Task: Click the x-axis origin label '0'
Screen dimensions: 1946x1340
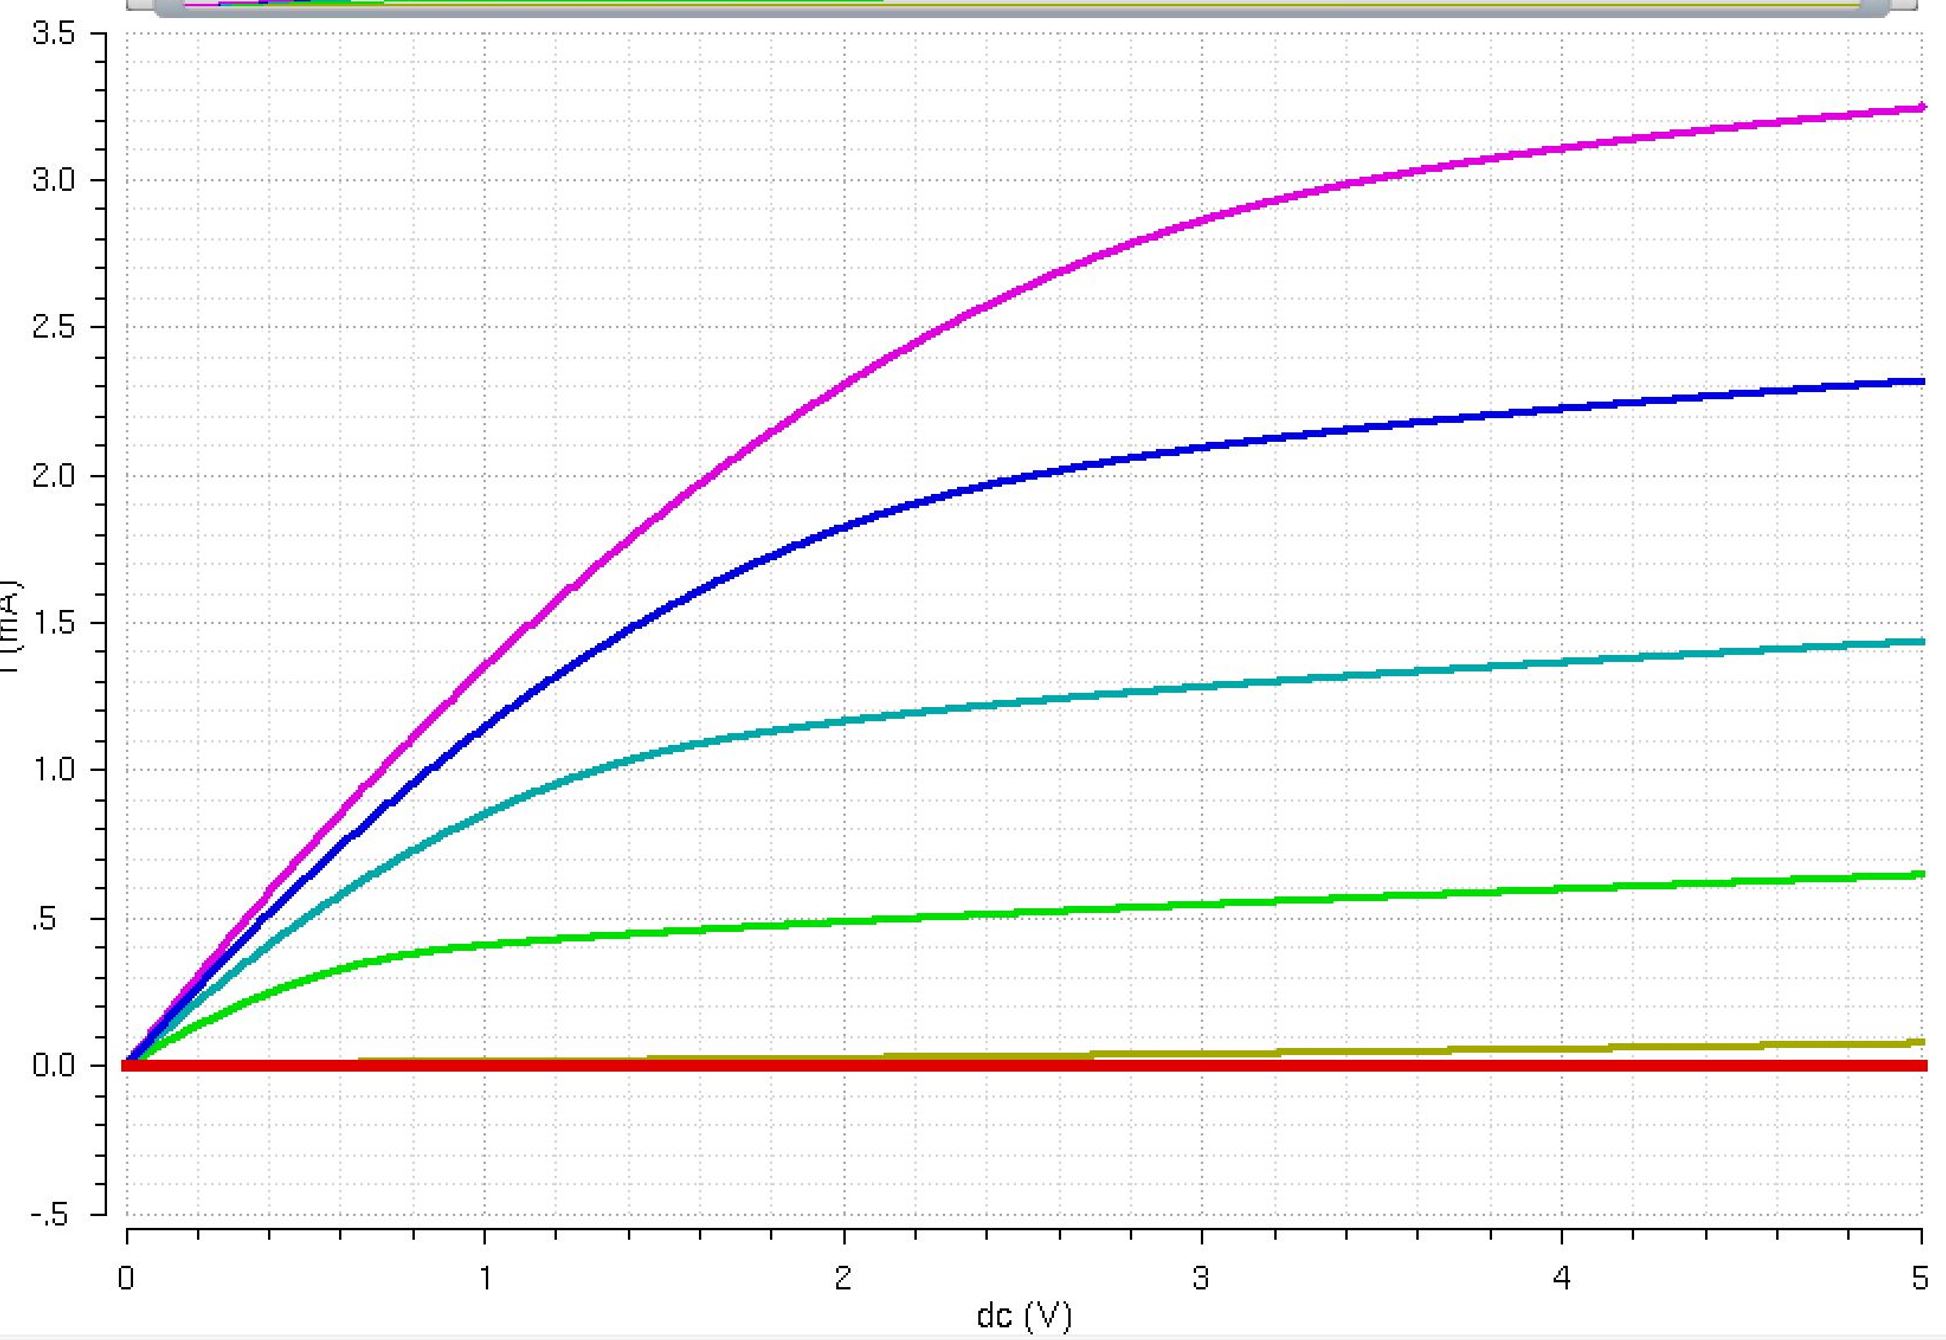Action: click(126, 1278)
